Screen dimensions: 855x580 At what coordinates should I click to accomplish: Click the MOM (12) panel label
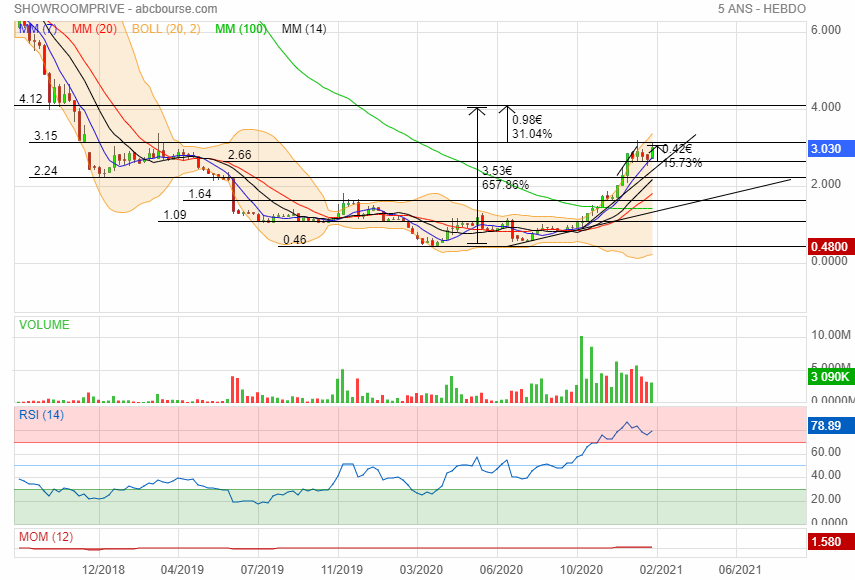tap(46, 537)
